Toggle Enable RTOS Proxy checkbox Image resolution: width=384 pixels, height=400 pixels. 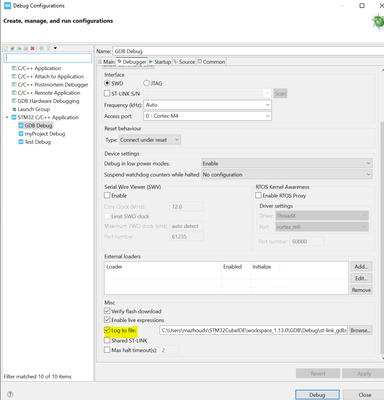258,195
